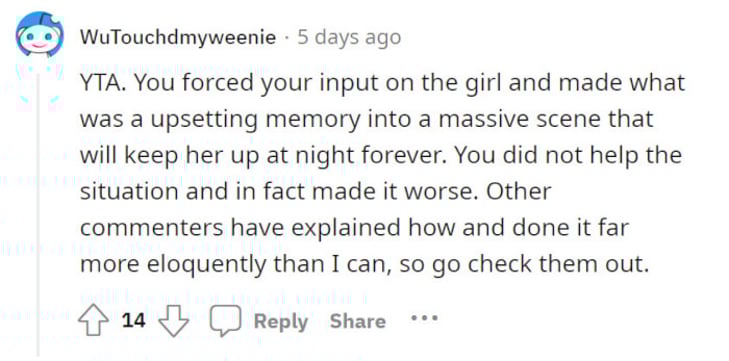Open WuTouchdmyweenie's Snoo avatar

click(39, 34)
